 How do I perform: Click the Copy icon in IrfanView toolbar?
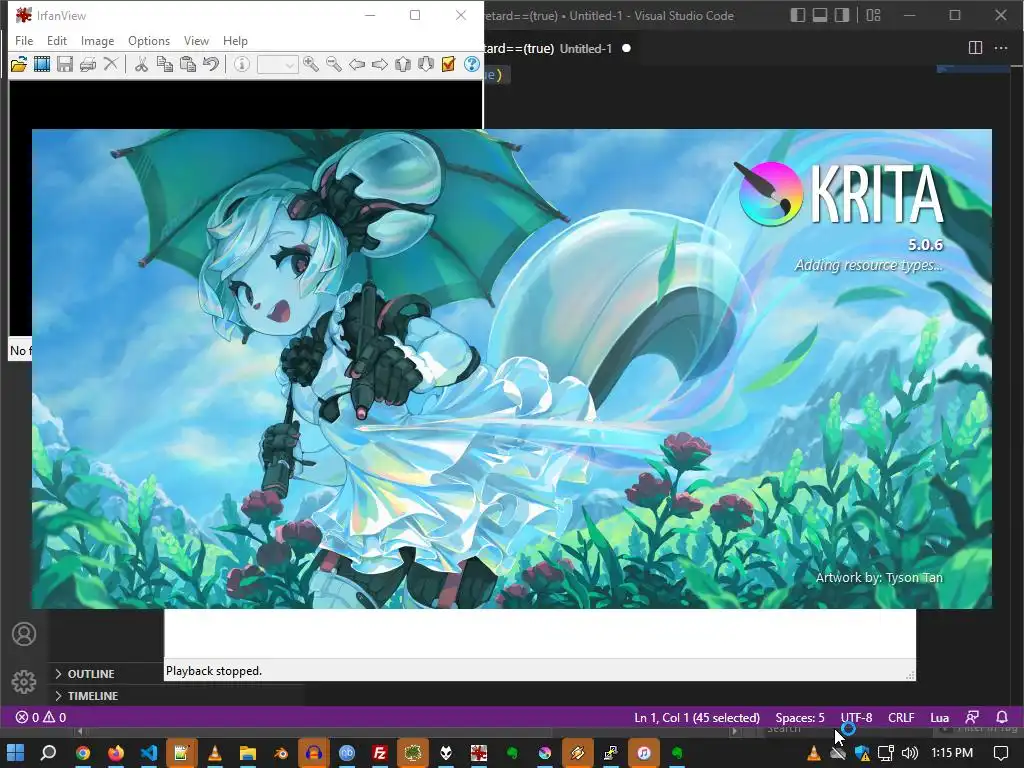pos(165,64)
